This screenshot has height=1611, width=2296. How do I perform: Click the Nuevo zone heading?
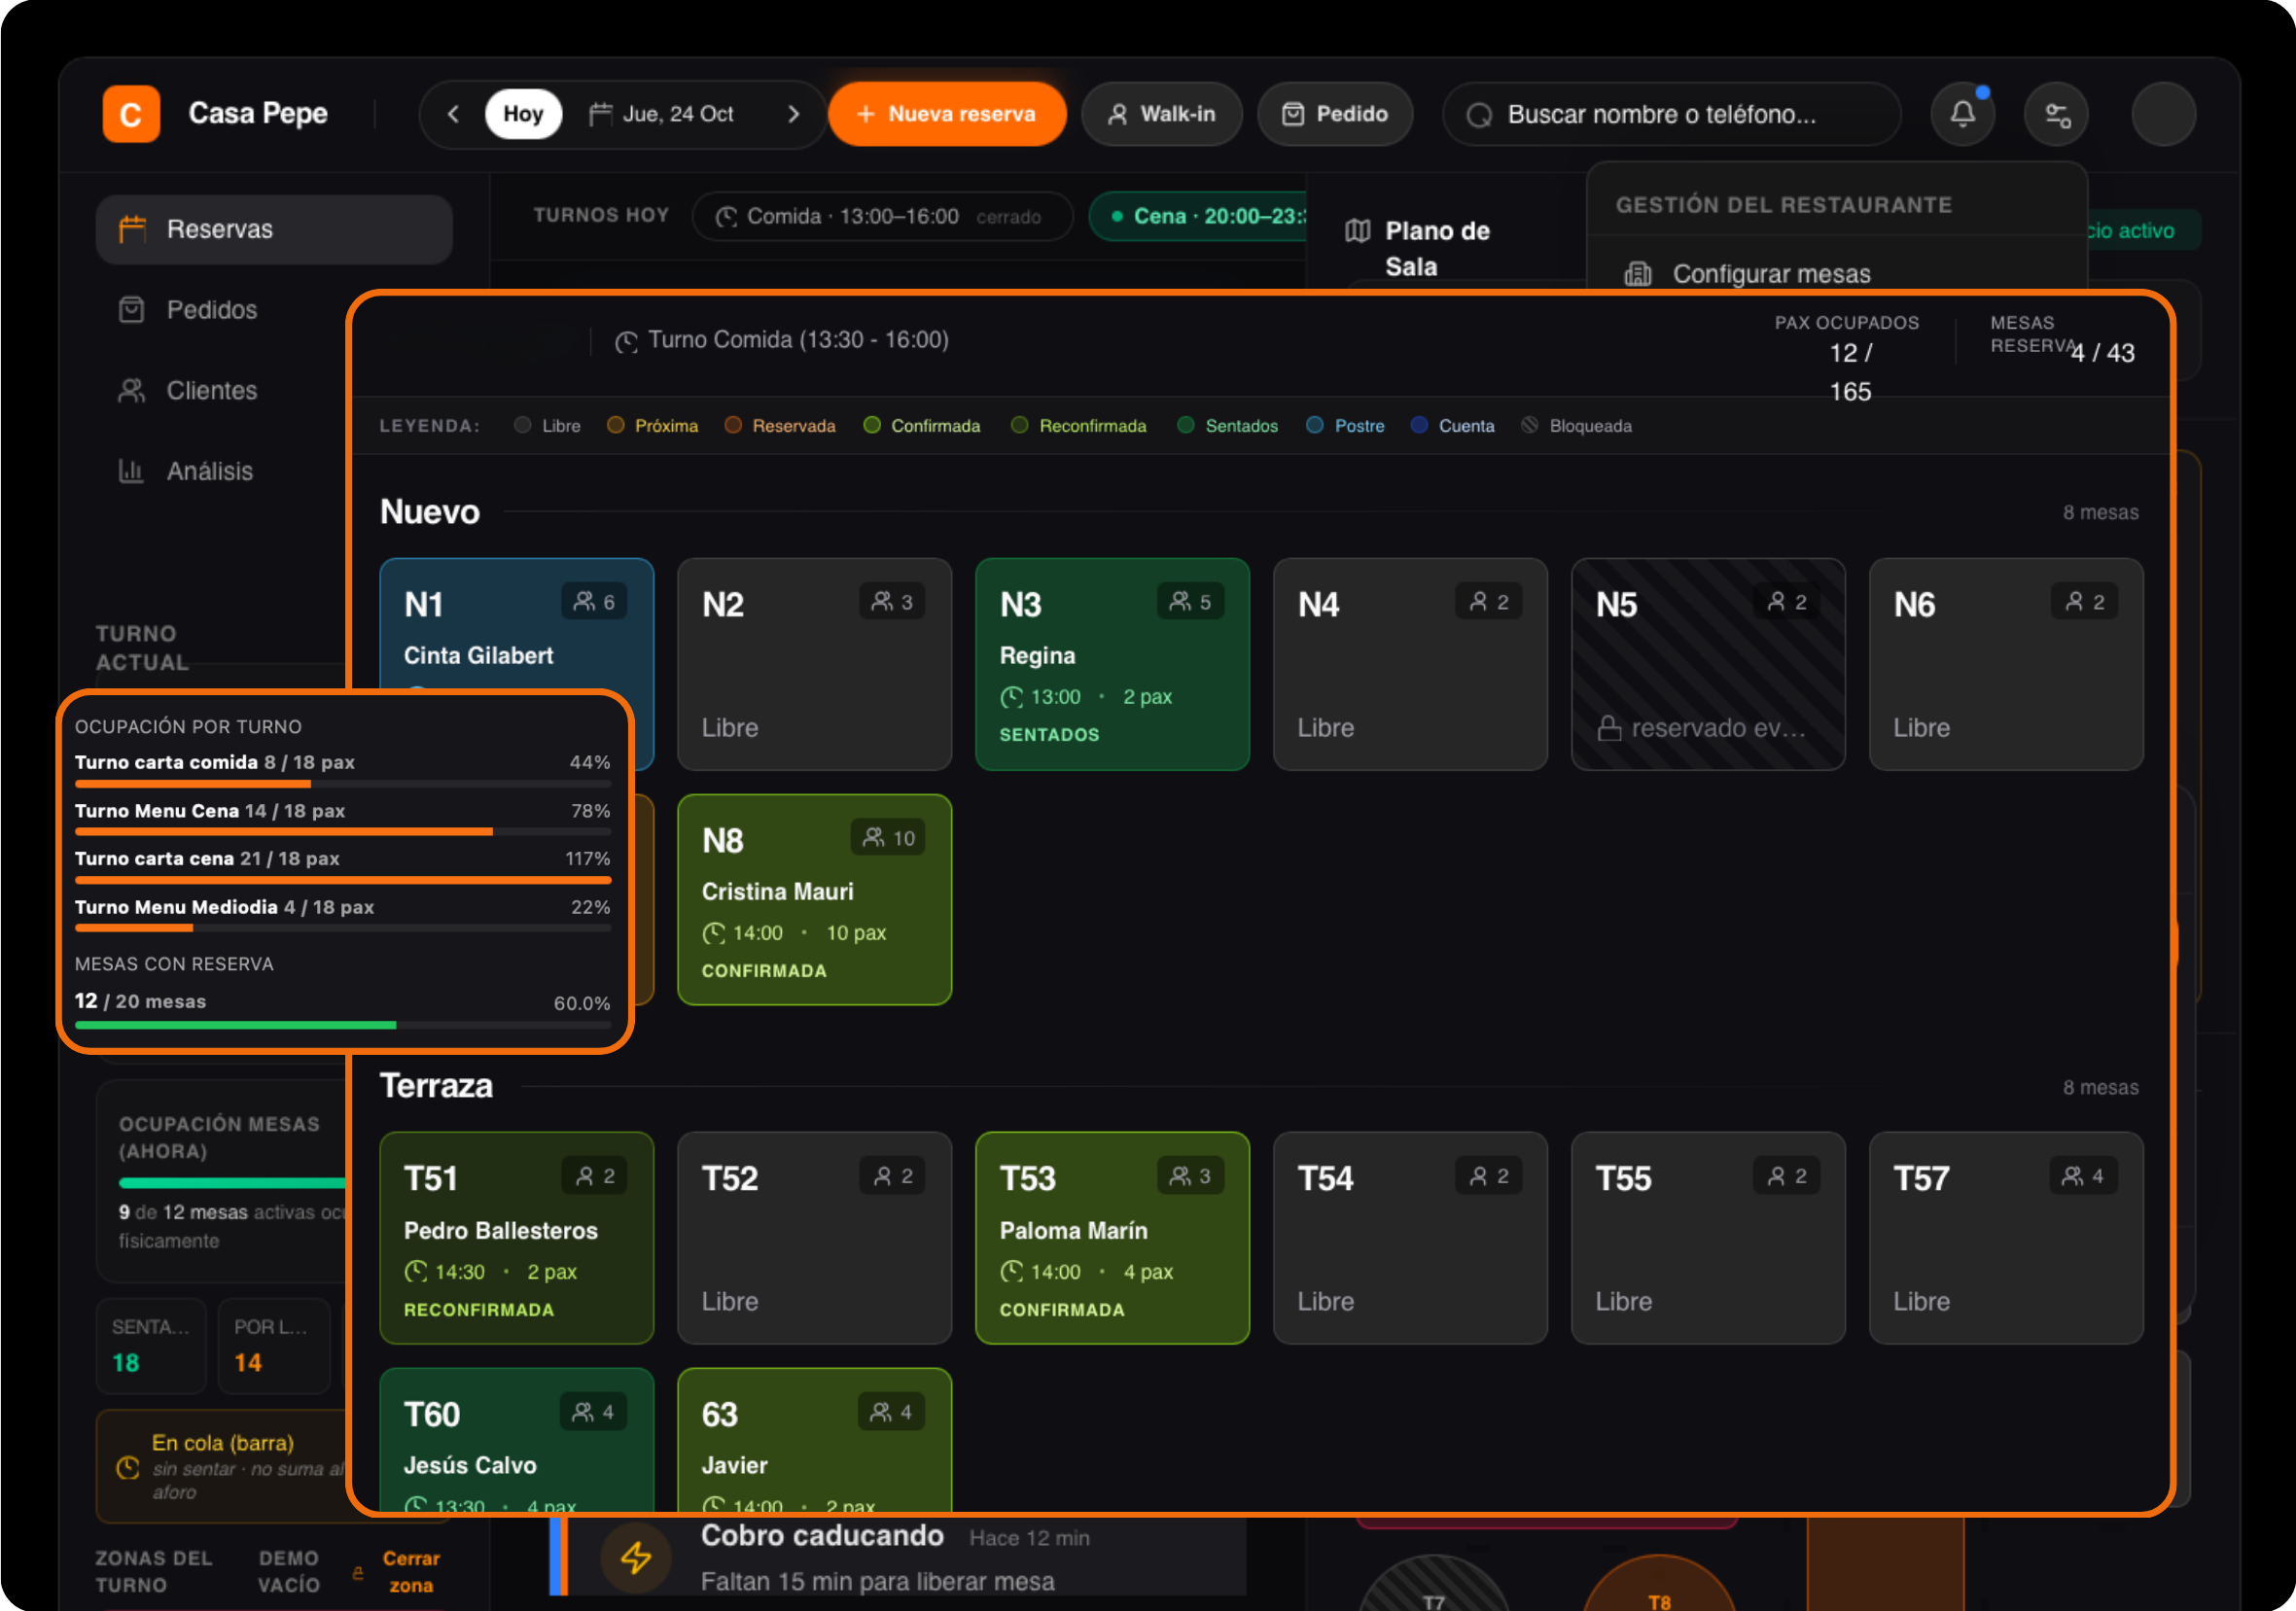pyautogui.click(x=430, y=512)
